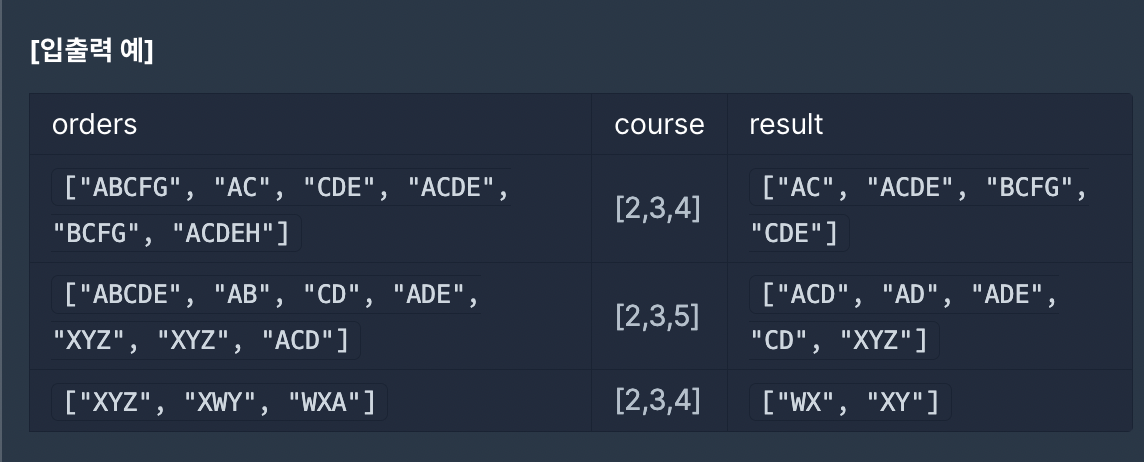The image size is (1144, 462).
Task: Click the blank space right of ["WX", "XY"]
Action: click(1042, 401)
